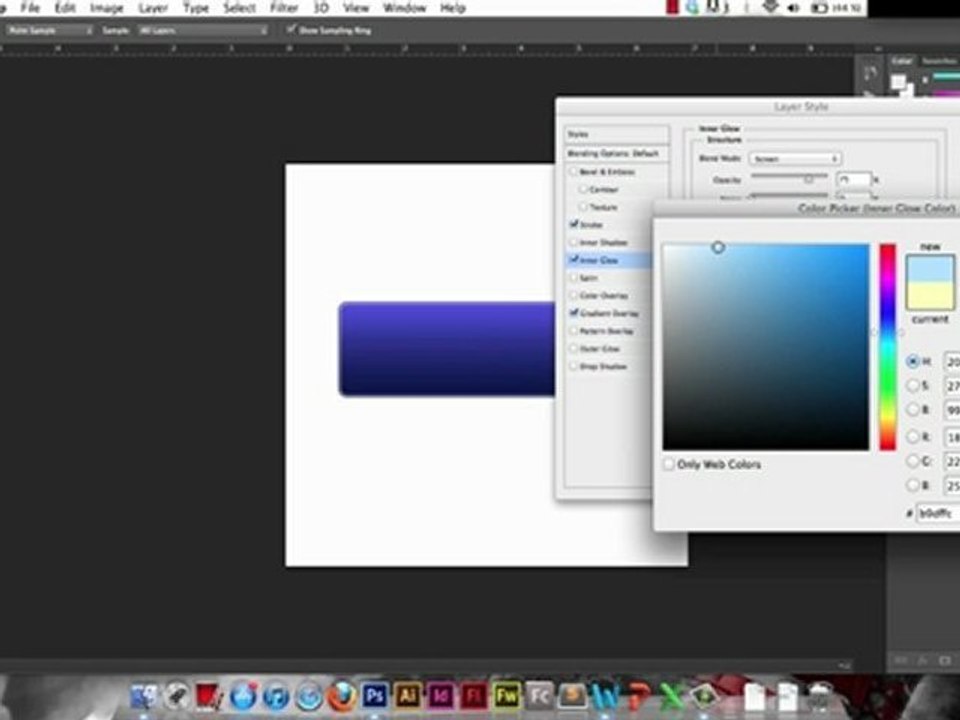
Task: Open the Layer menu
Action: (152, 8)
